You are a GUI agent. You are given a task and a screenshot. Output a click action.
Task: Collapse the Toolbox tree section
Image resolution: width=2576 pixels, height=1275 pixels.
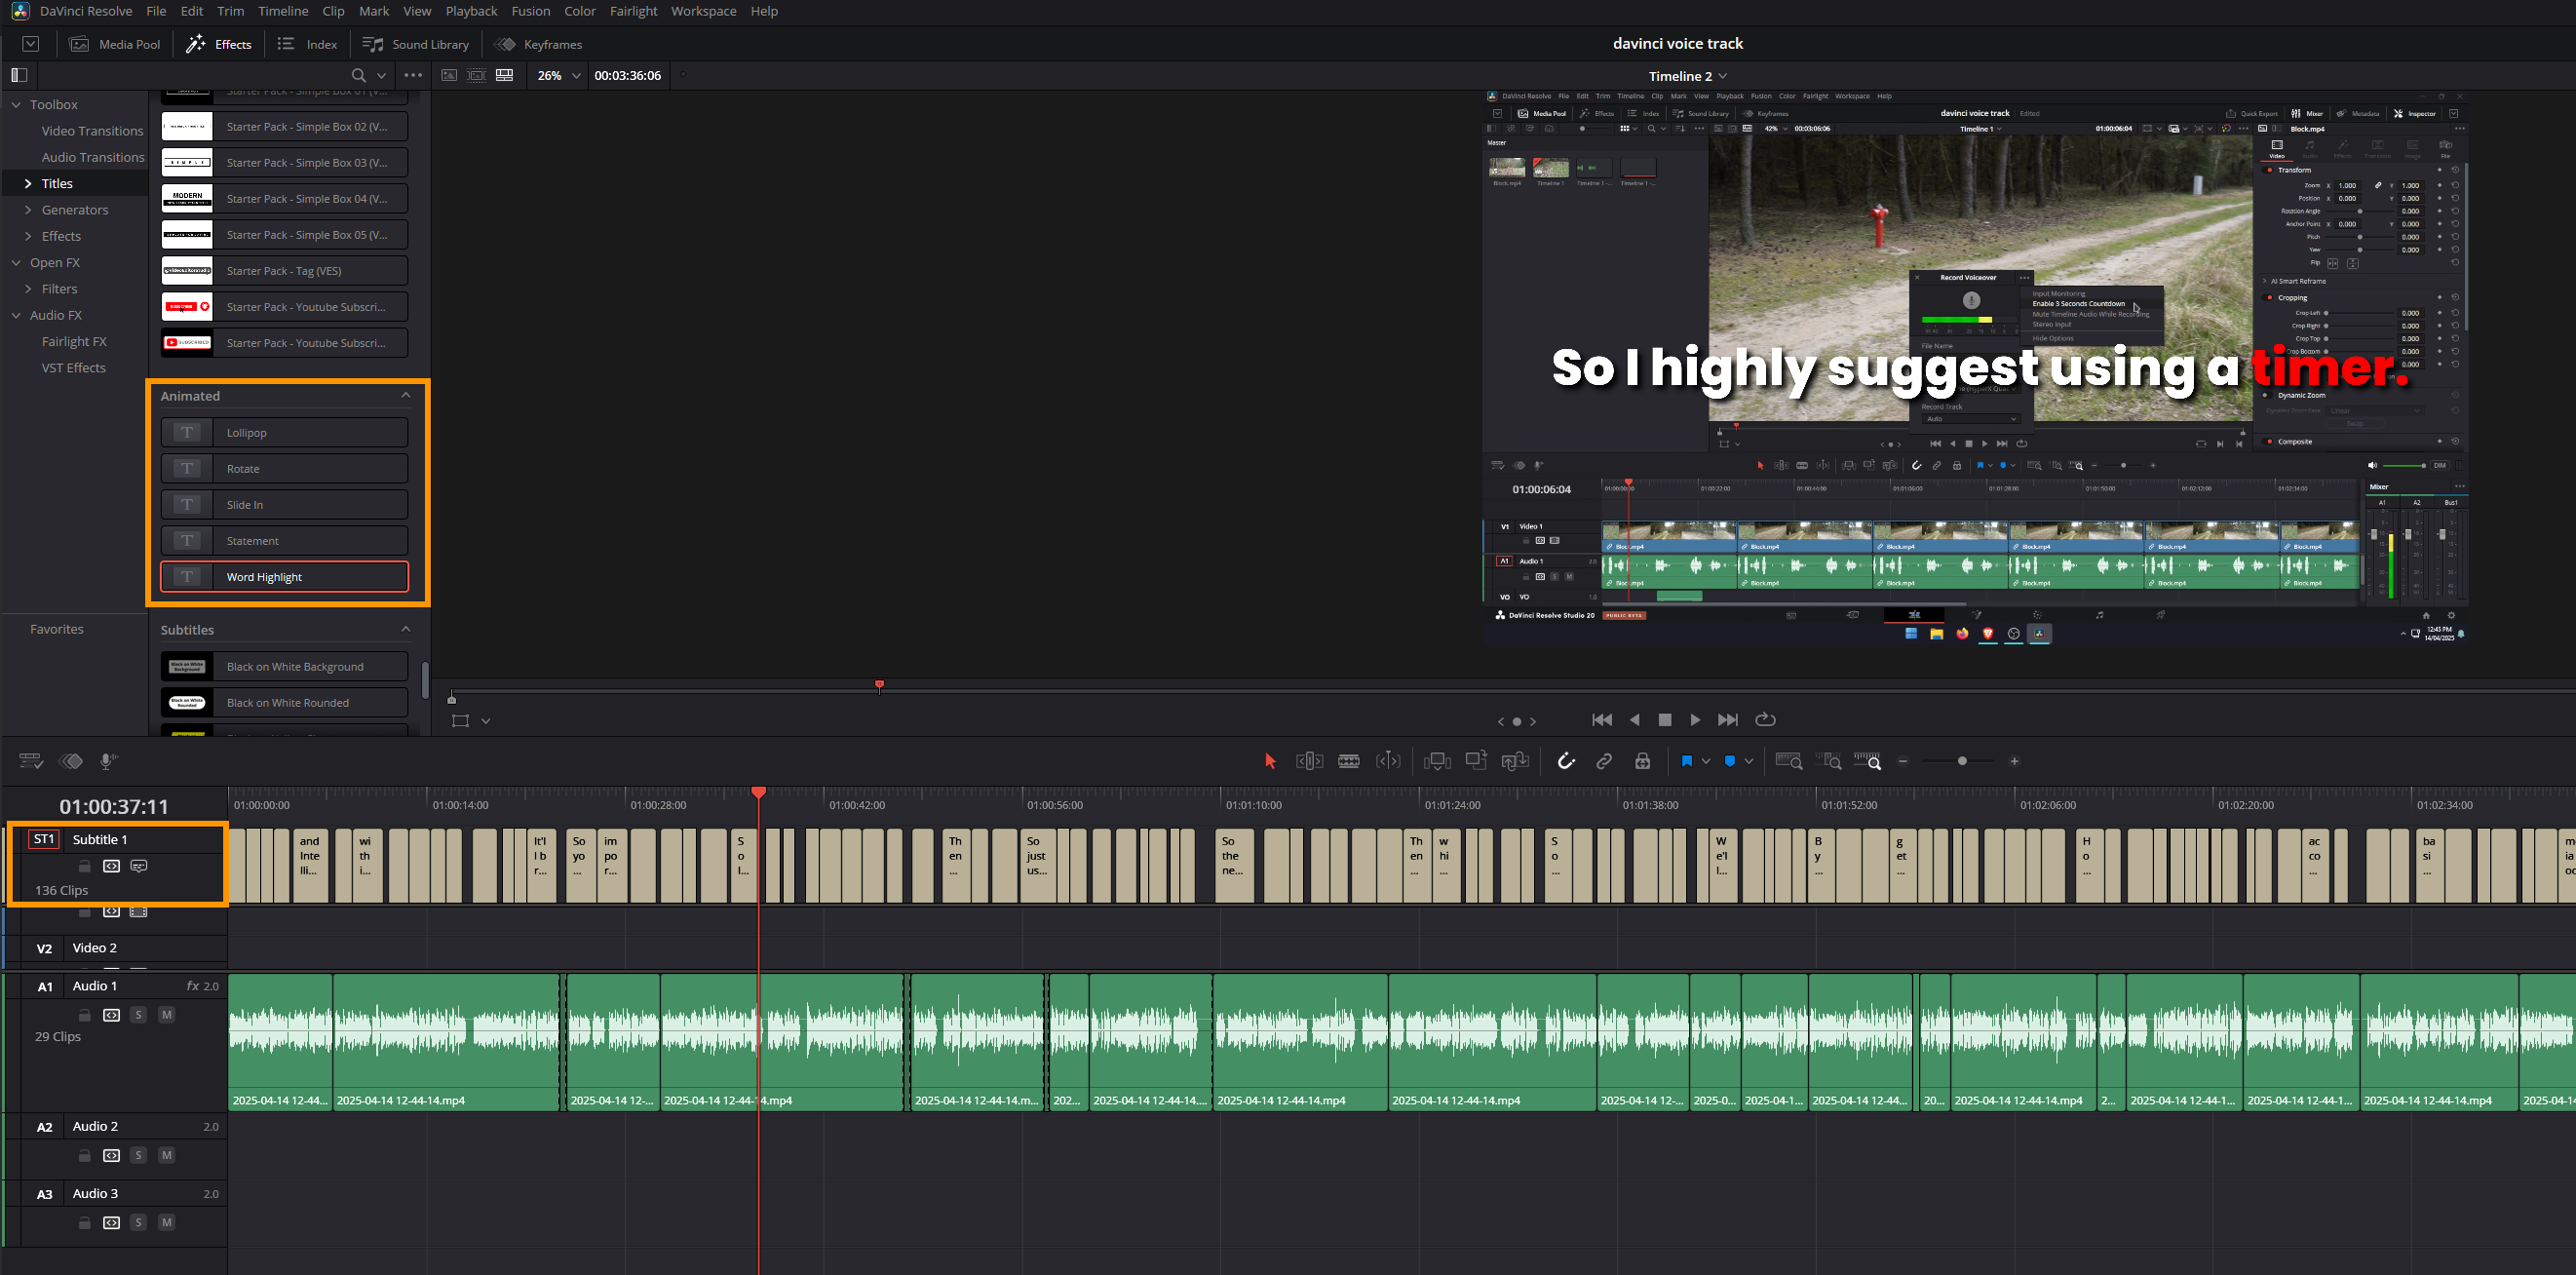click(x=16, y=105)
